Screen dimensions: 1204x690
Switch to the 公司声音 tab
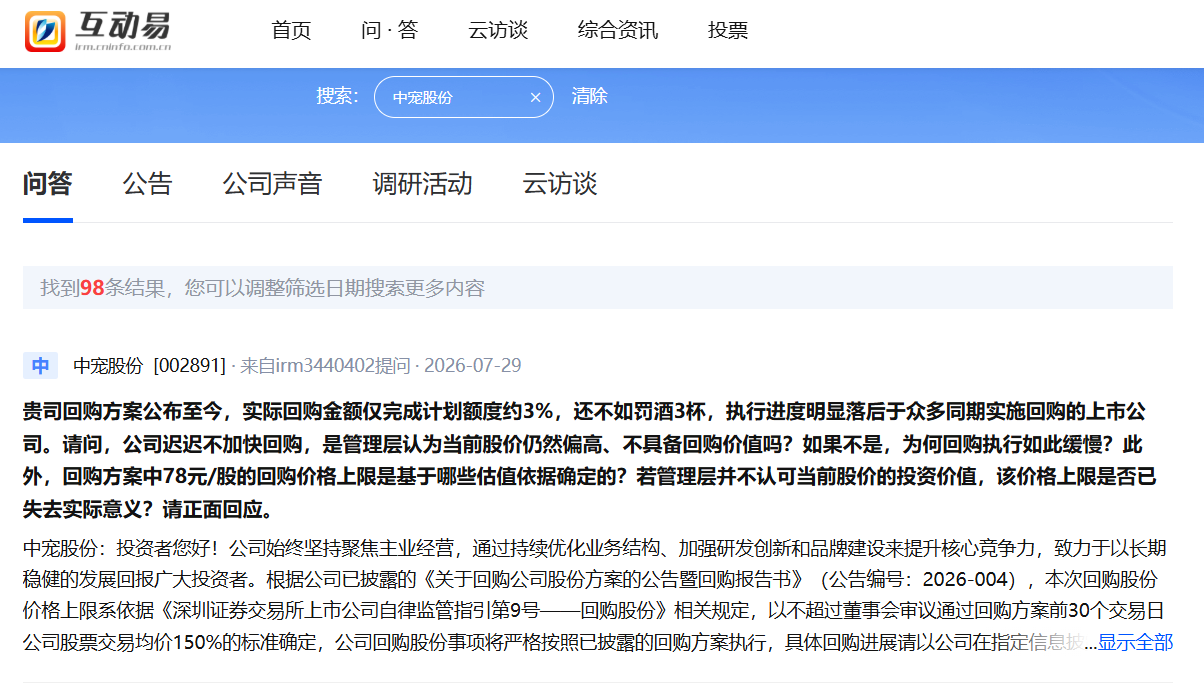coord(272,184)
